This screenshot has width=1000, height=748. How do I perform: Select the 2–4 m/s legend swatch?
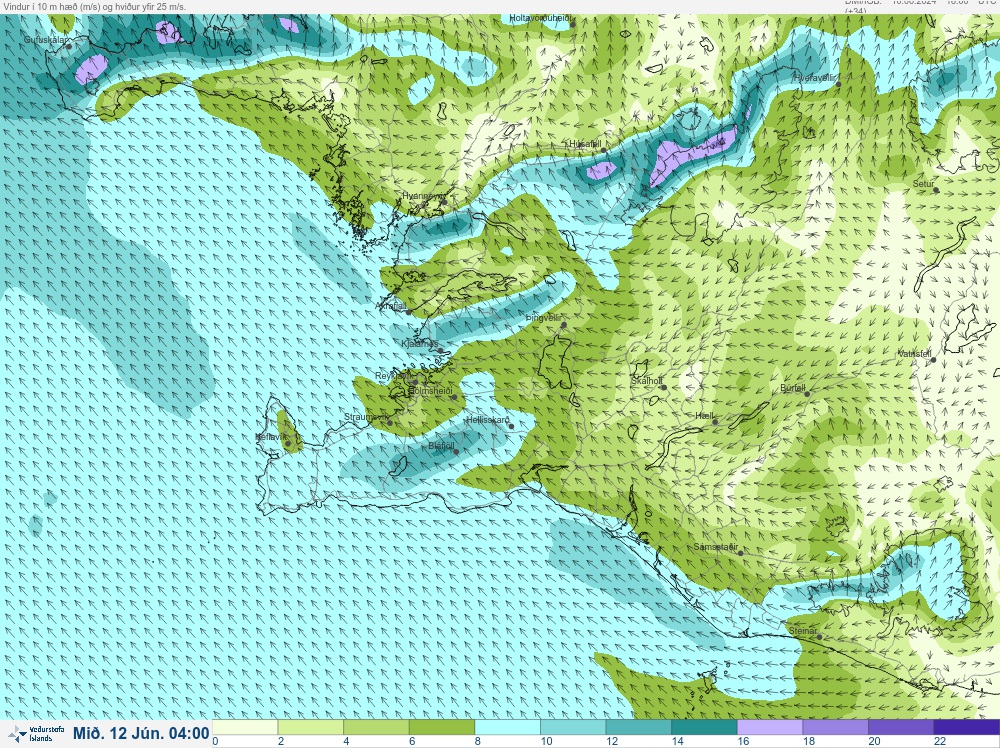tap(311, 728)
